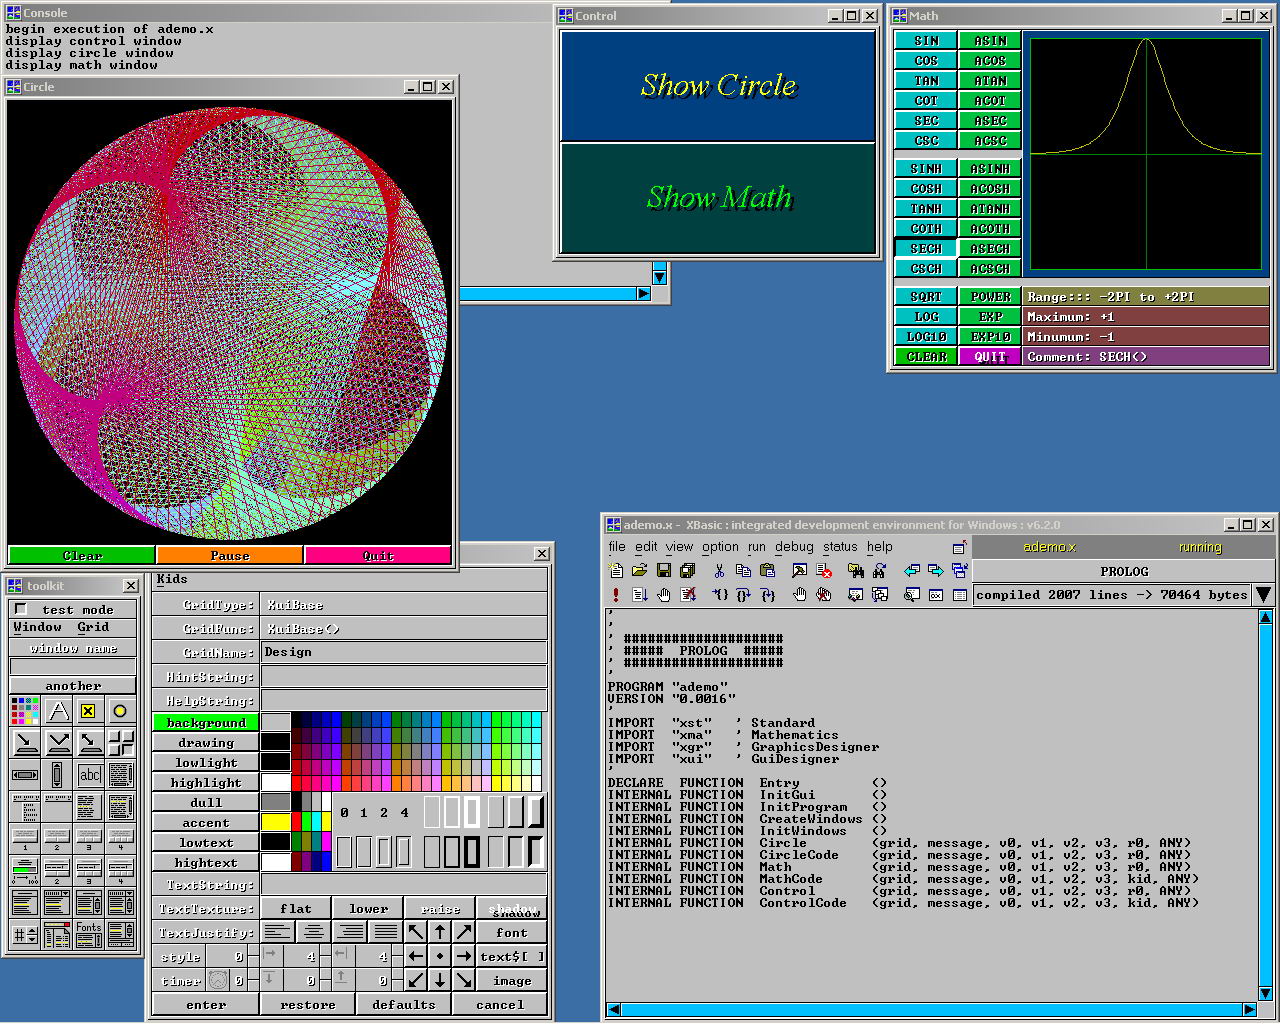Image resolution: width=1280 pixels, height=1024 pixels.
Task: Open the view menu in XBasic
Action: click(x=679, y=547)
